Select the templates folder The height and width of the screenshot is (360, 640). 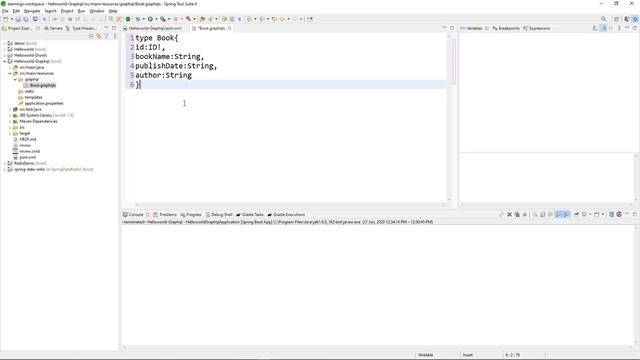(33, 97)
